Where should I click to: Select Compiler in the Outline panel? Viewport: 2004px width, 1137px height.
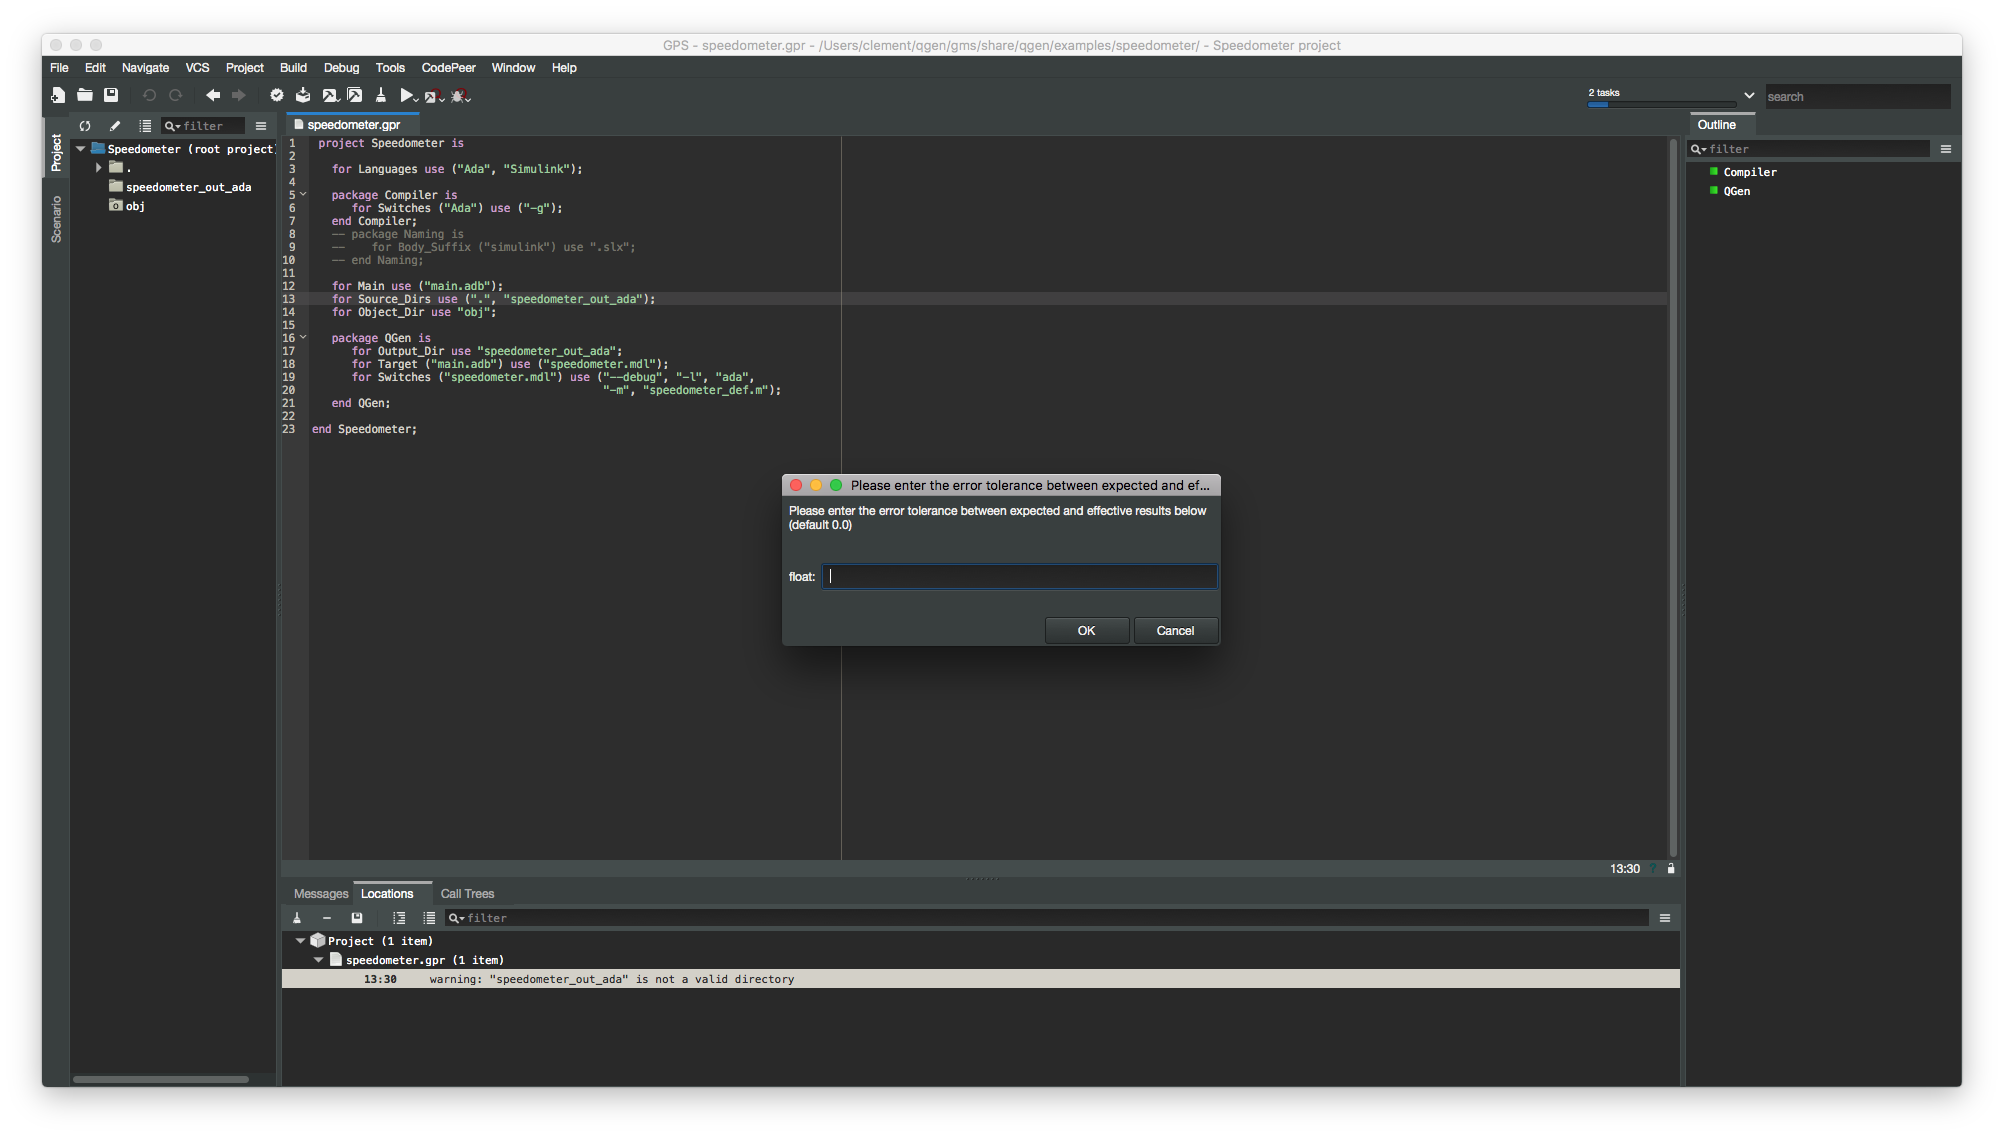pos(1743,172)
